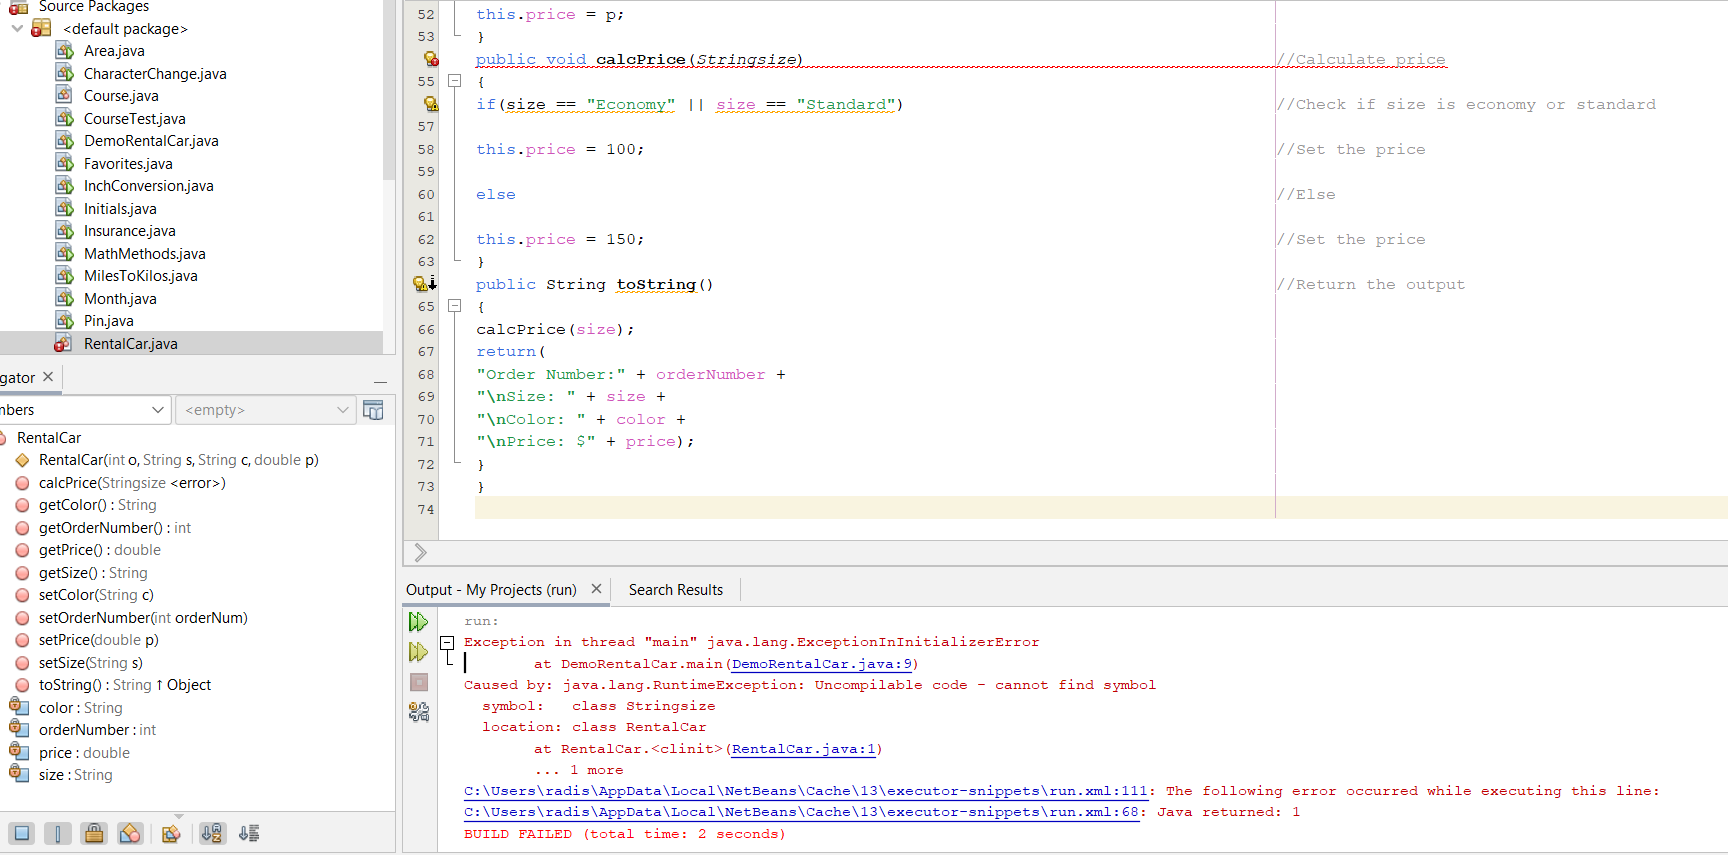Screen dimensions: 1728x855
Task: Toggle Show Inherited Members in Navigator
Action: 23,833
